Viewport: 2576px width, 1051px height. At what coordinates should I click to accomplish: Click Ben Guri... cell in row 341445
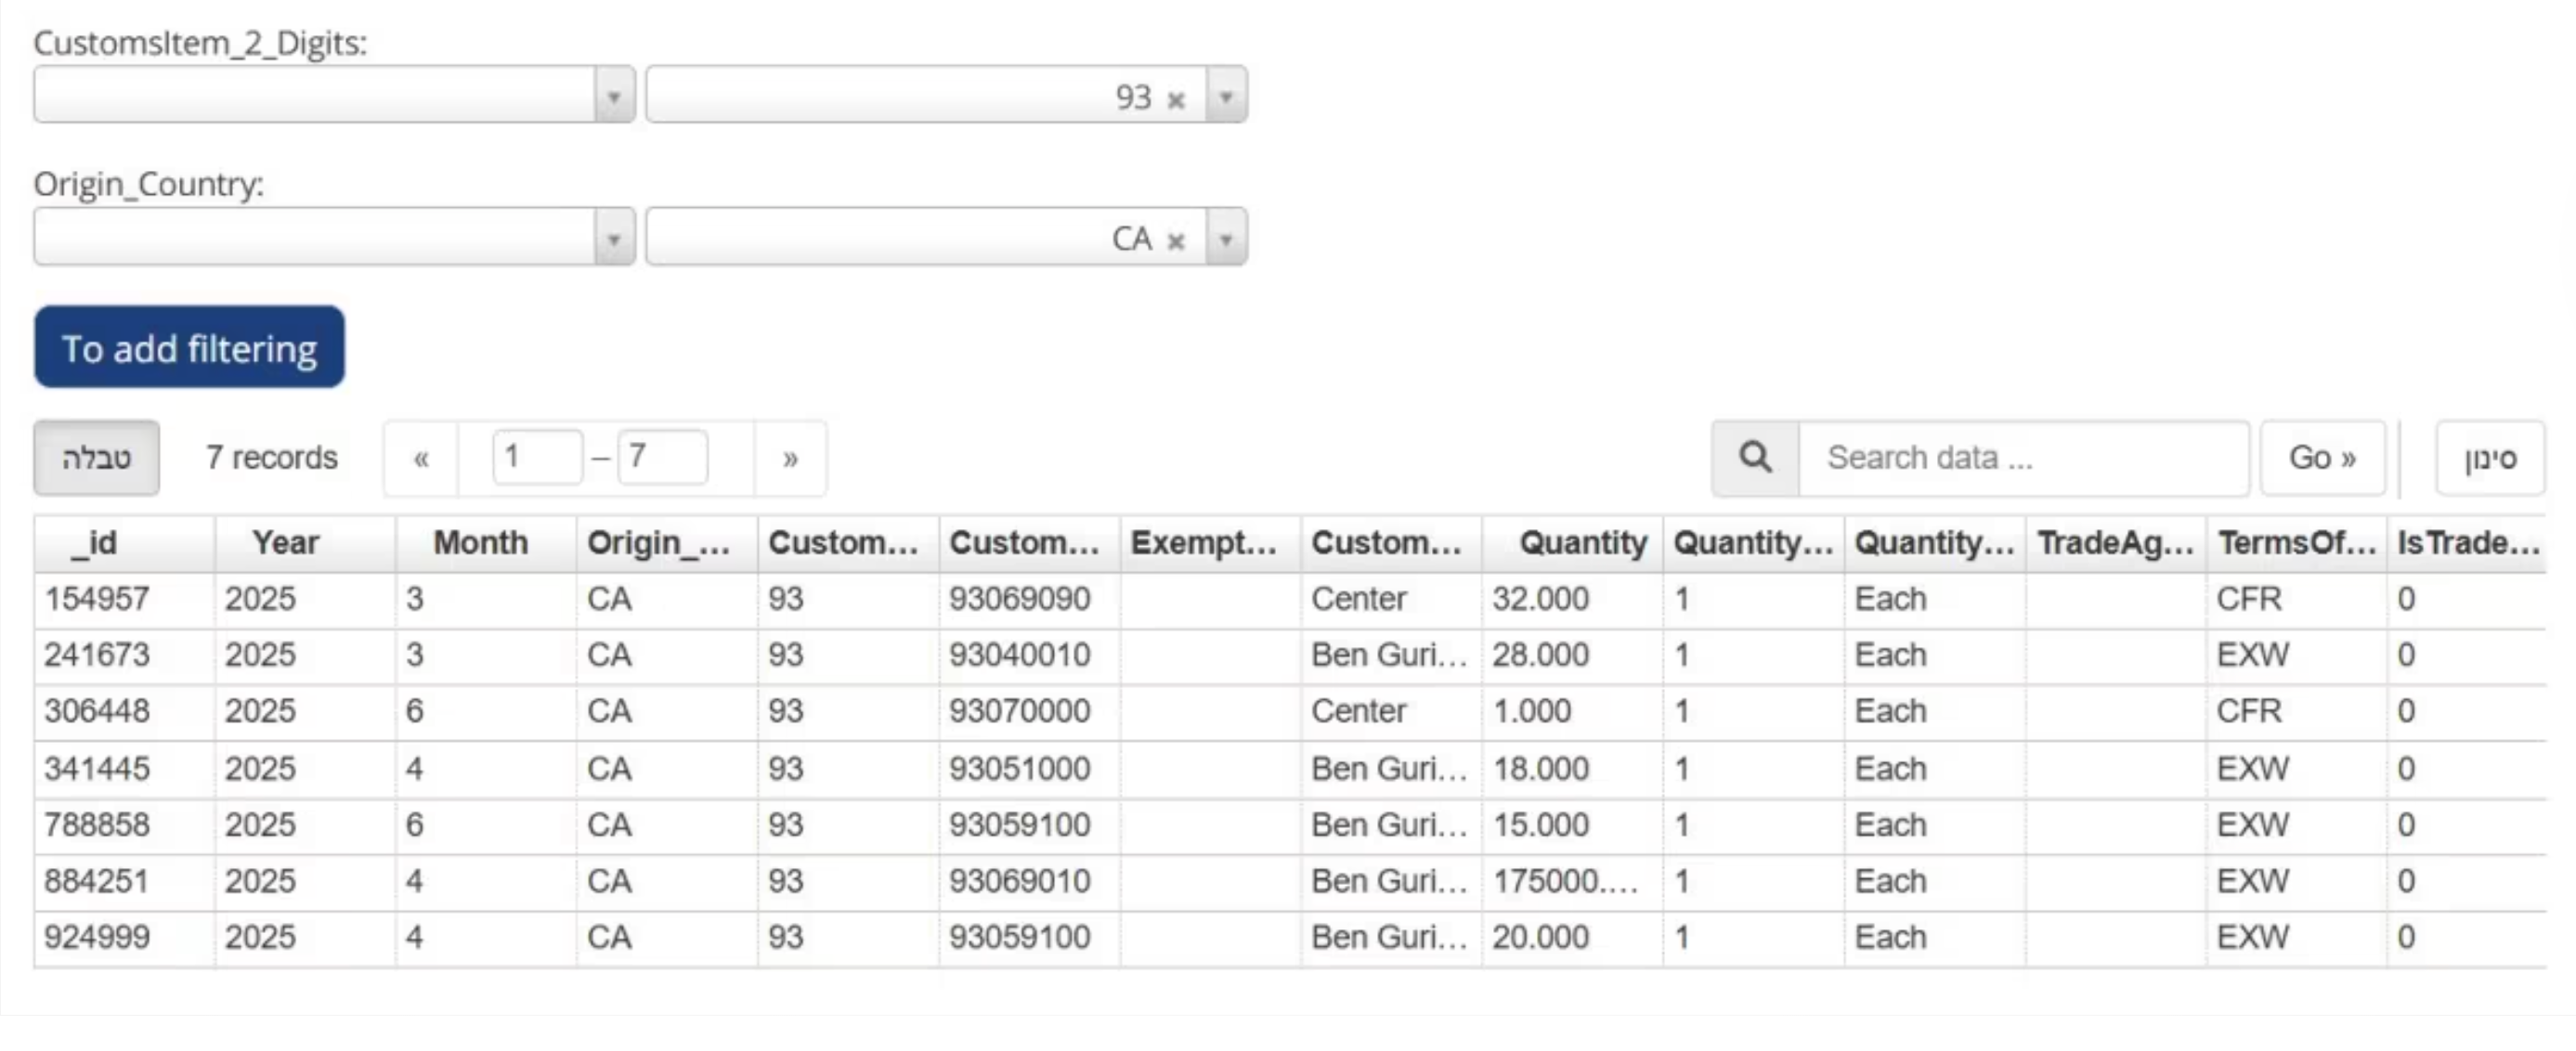1389,769
